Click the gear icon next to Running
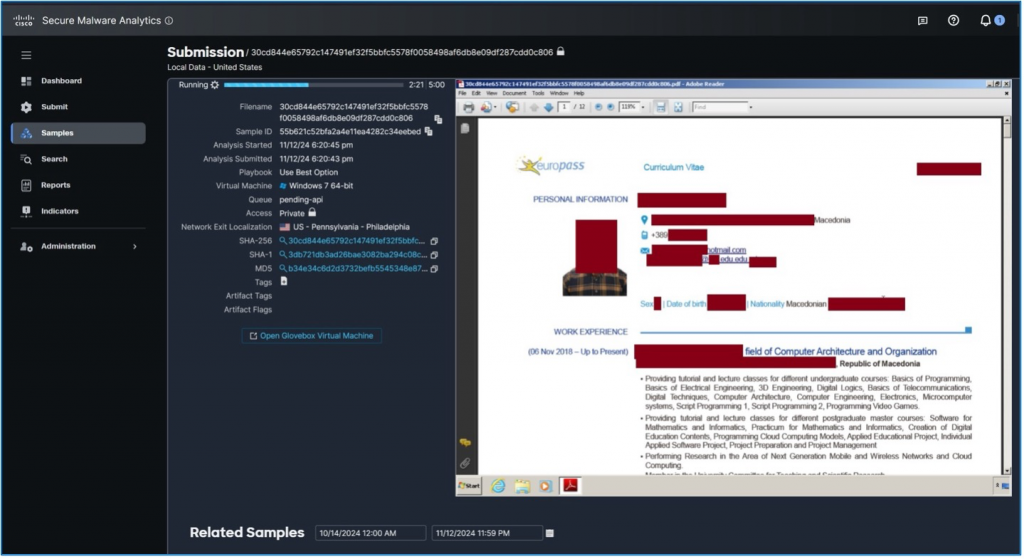Viewport: 1024px width, 559px height. [x=214, y=85]
